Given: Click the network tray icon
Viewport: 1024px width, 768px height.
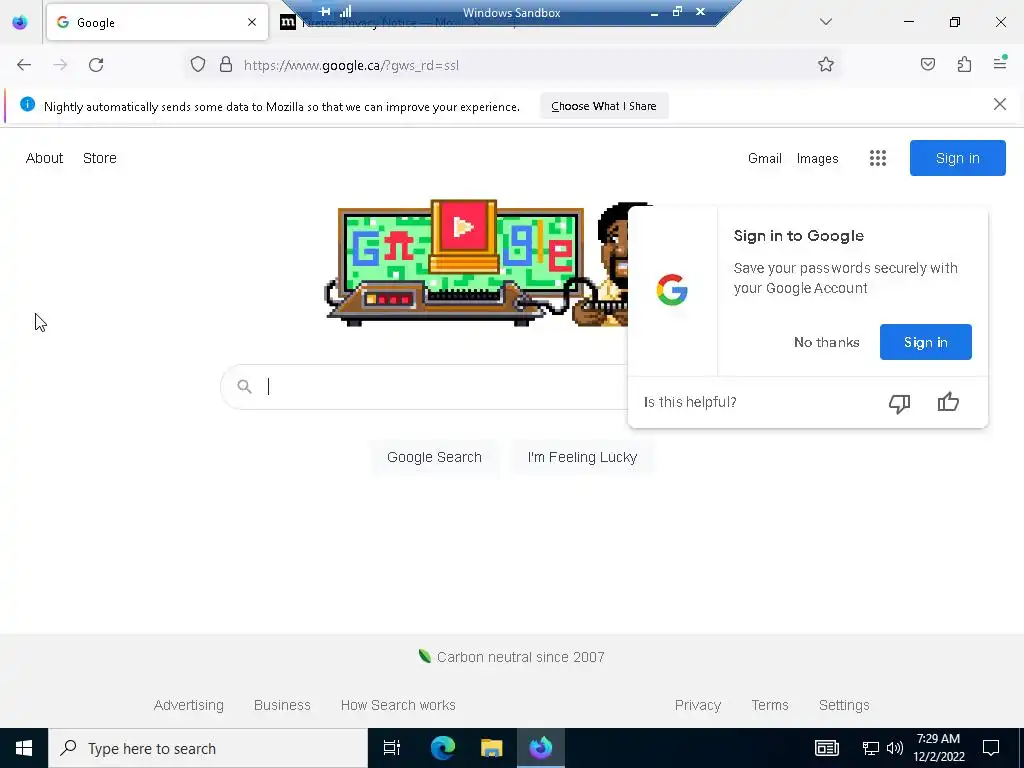Looking at the screenshot, I should tap(871, 748).
